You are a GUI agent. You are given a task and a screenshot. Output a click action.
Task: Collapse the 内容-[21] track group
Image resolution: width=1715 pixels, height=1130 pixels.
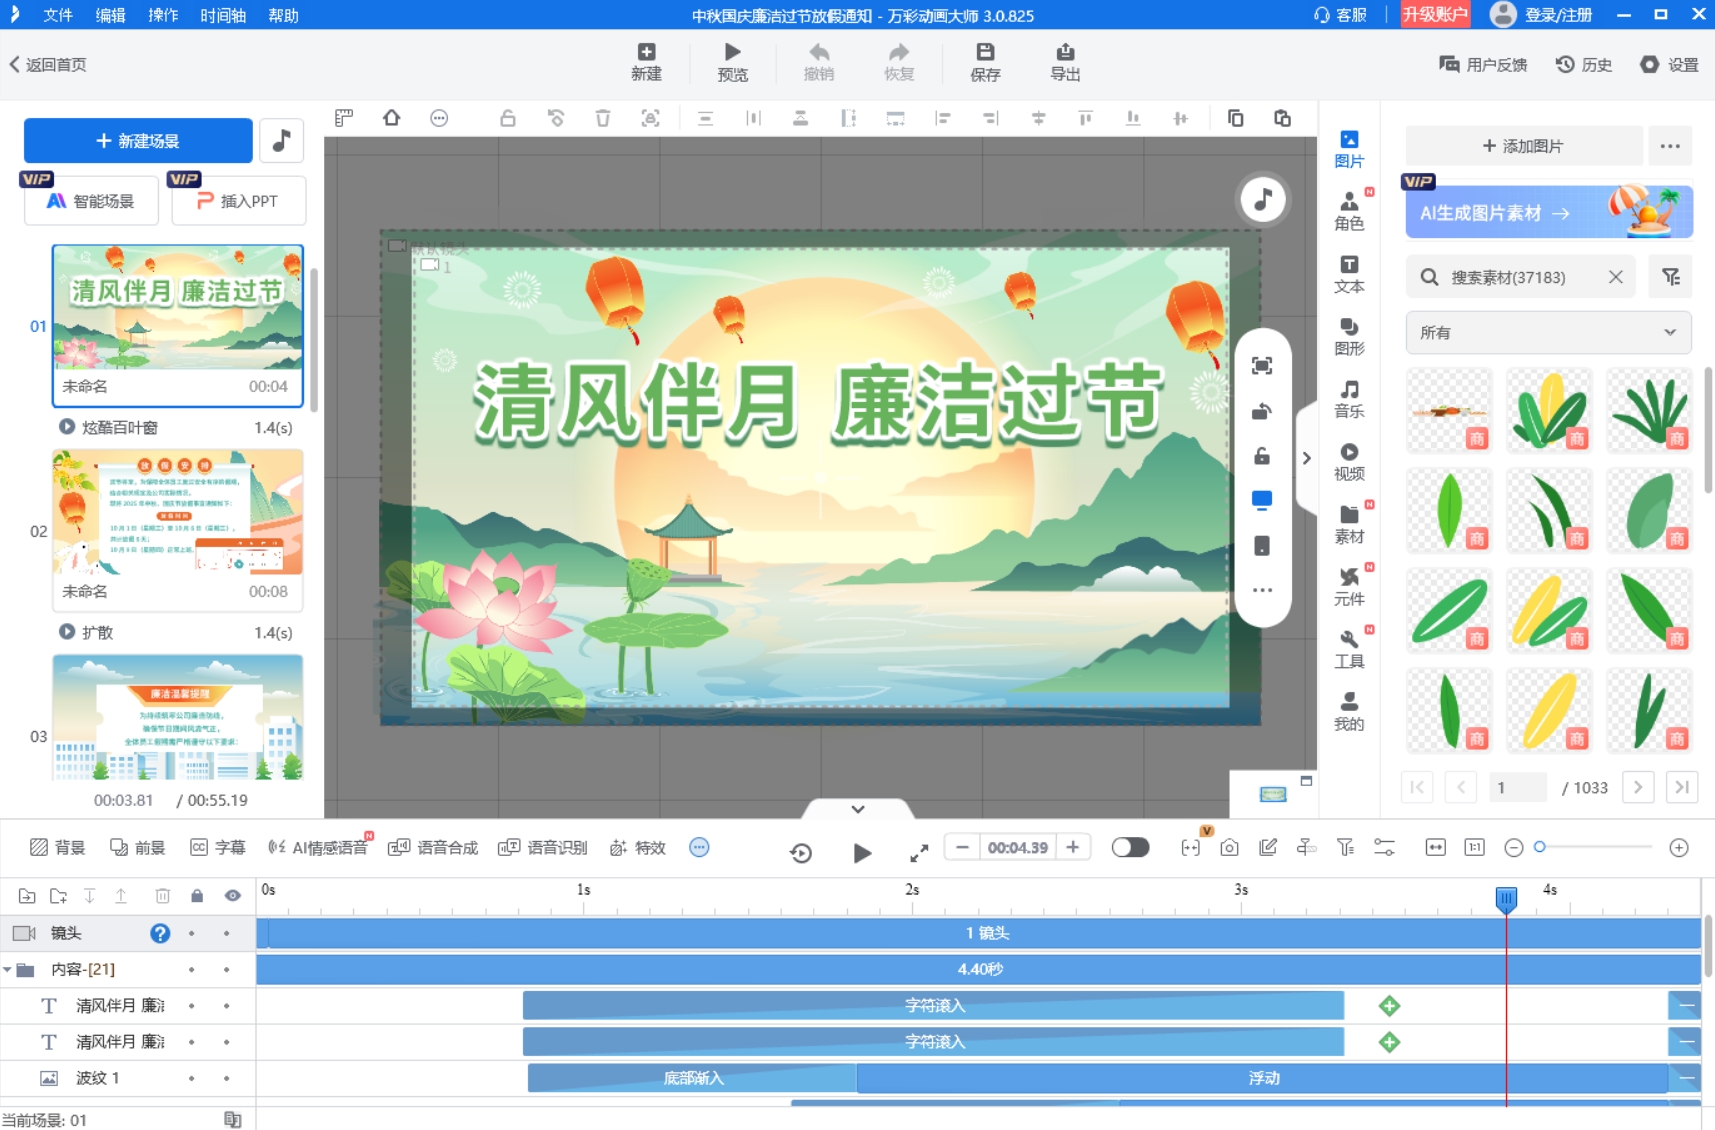pyautogui.click(x=11, y=968)
